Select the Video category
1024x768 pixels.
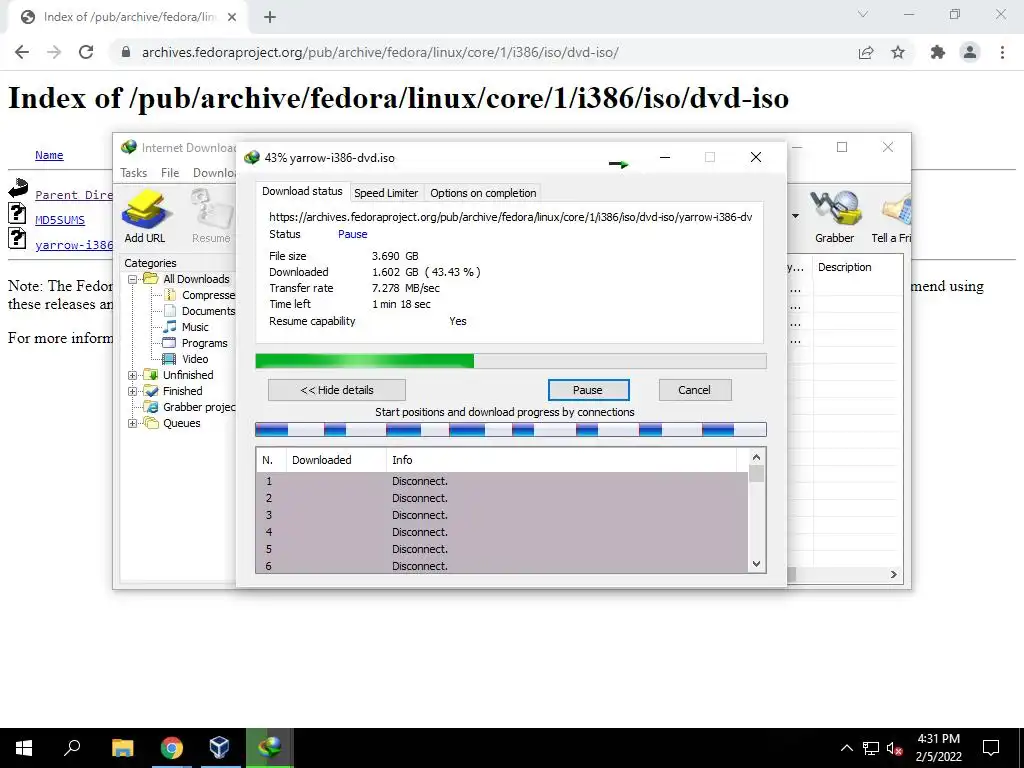(x=186, y=359)
